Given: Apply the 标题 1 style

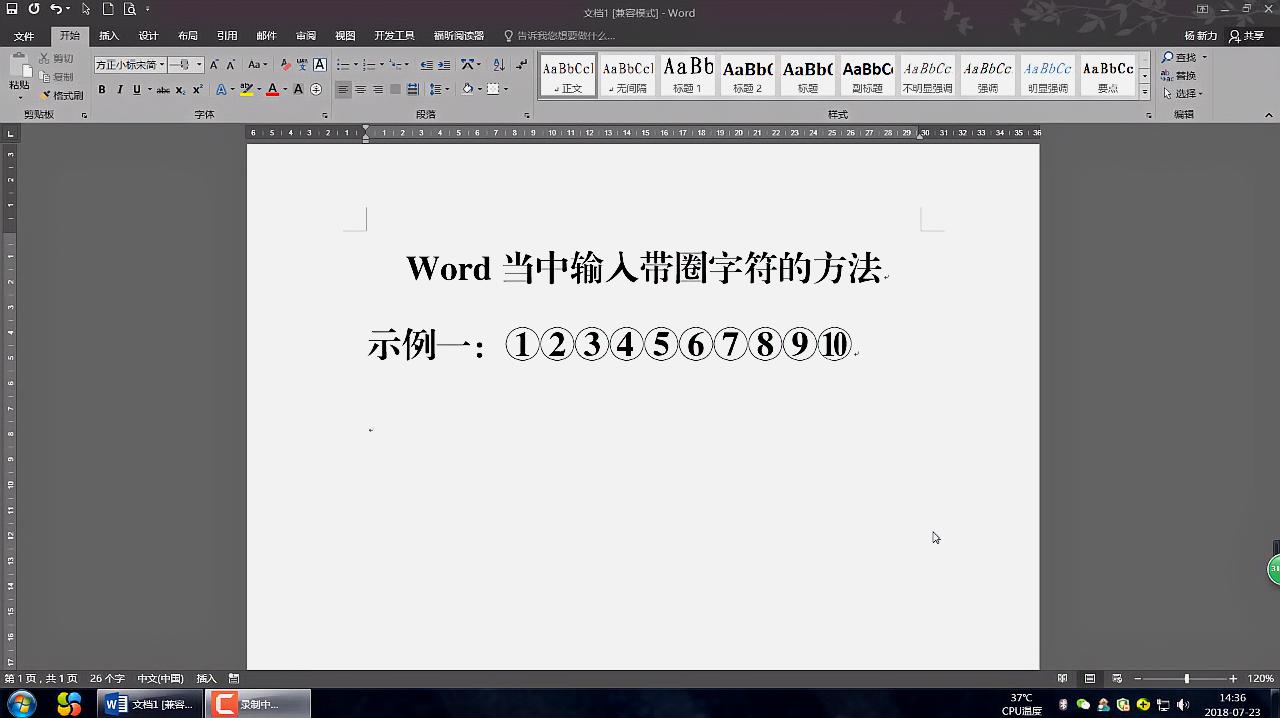Looking at the screenshot, I should click(x=687, y=72).
